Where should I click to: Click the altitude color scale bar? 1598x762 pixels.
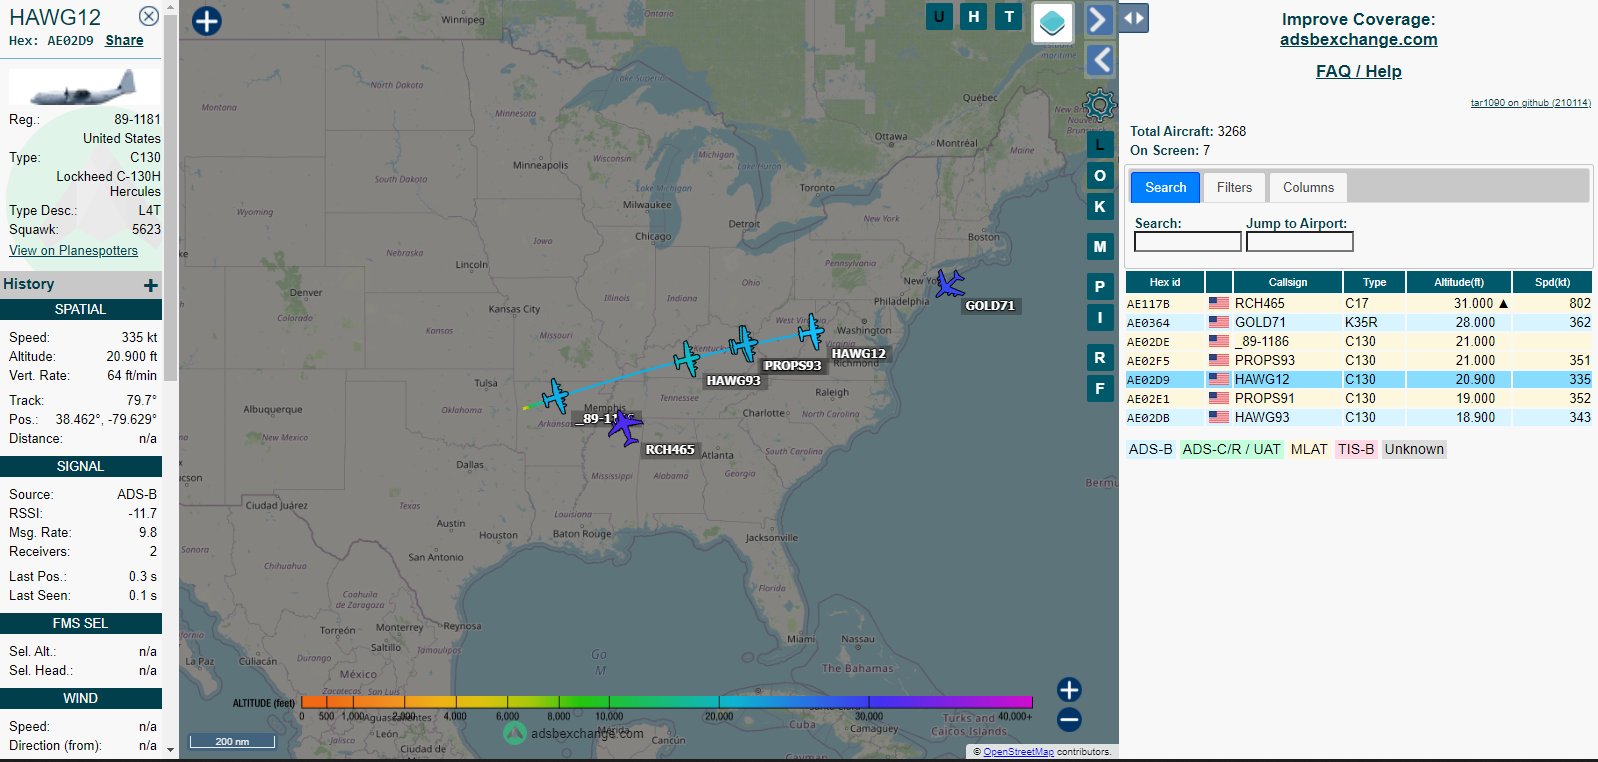click(x=666, y=702)
